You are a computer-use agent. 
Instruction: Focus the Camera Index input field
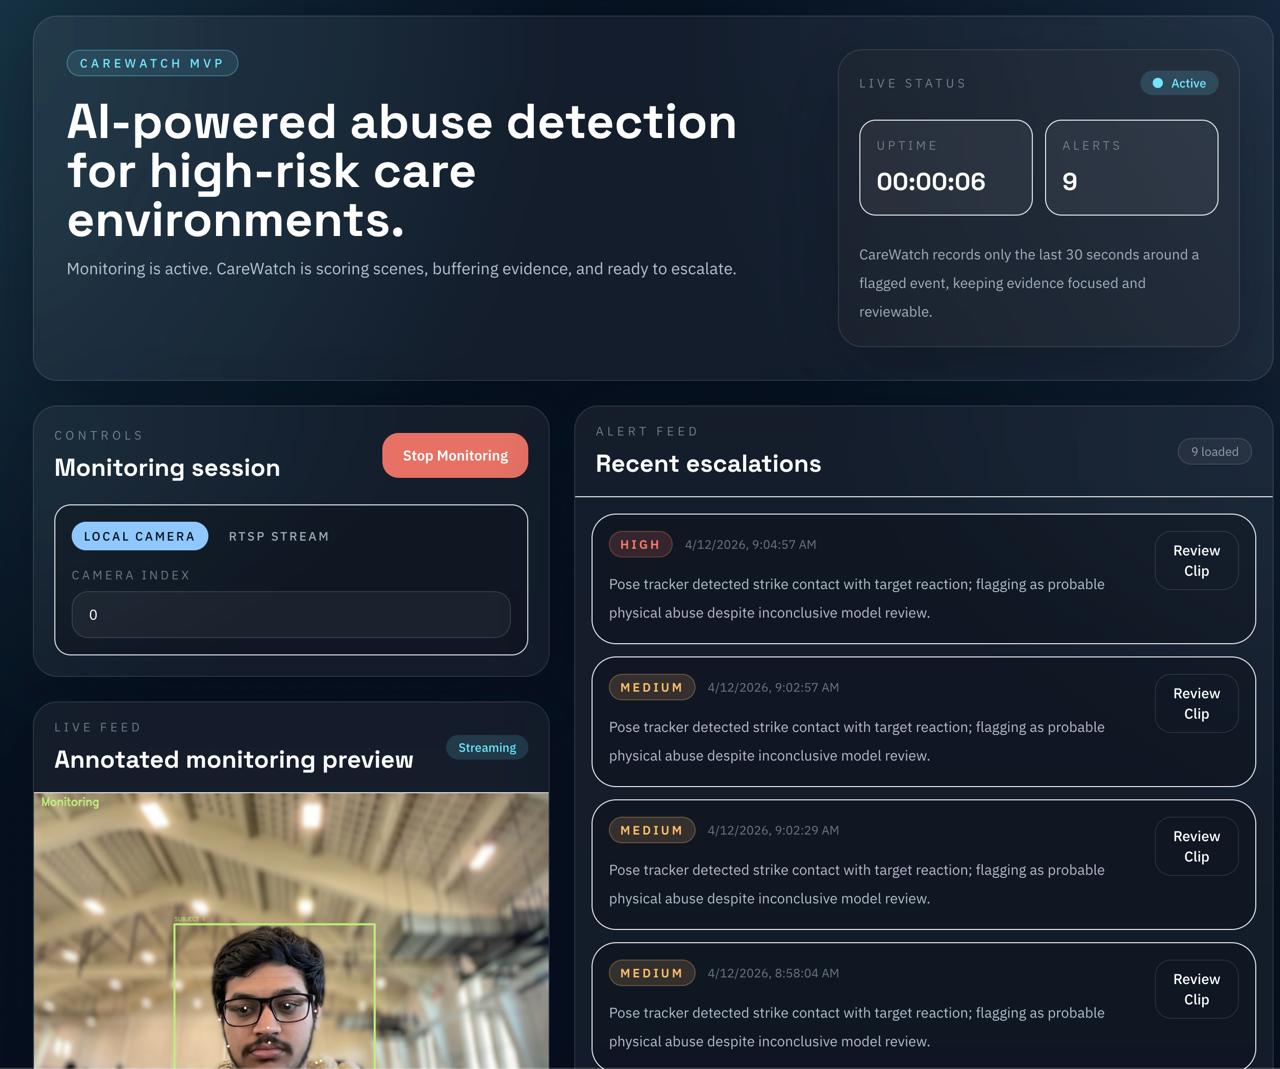[x=291, y=614]
